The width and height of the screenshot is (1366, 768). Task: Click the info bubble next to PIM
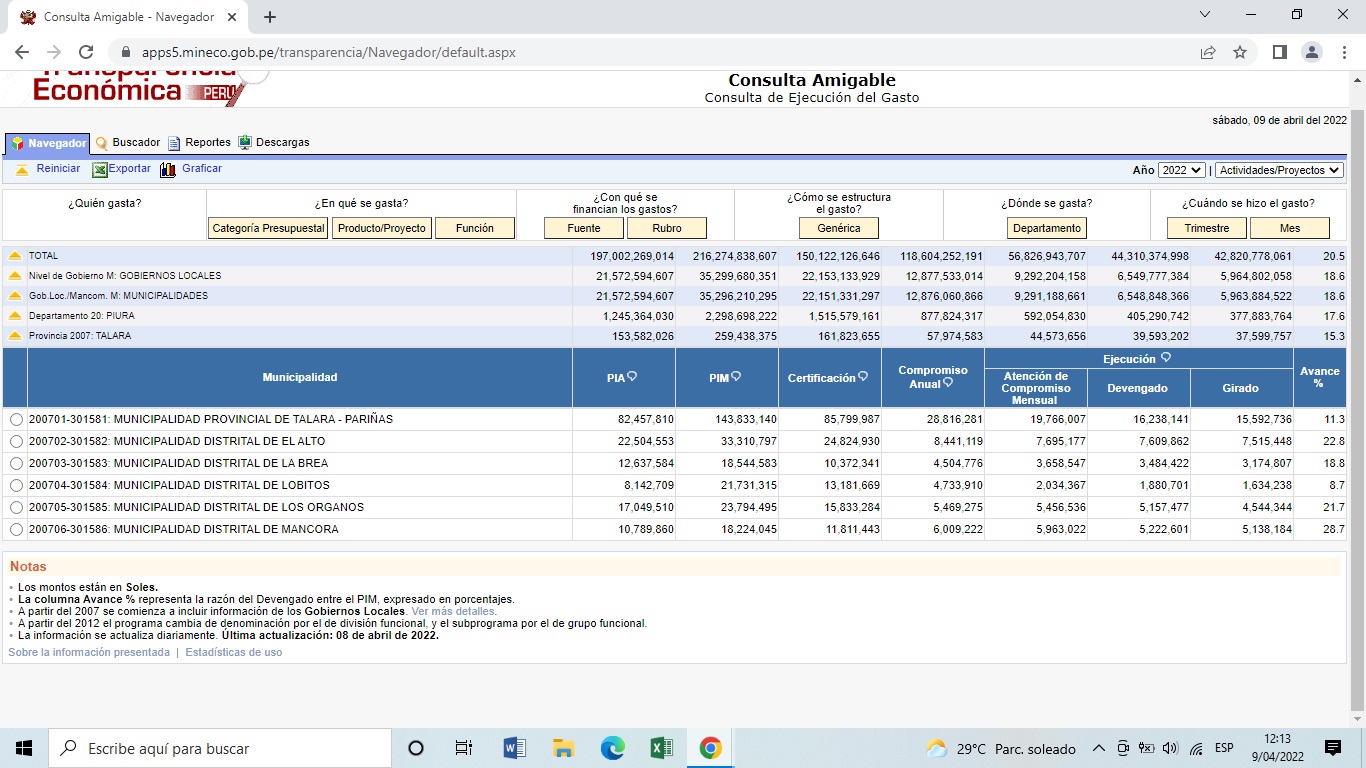coord(736,377)
